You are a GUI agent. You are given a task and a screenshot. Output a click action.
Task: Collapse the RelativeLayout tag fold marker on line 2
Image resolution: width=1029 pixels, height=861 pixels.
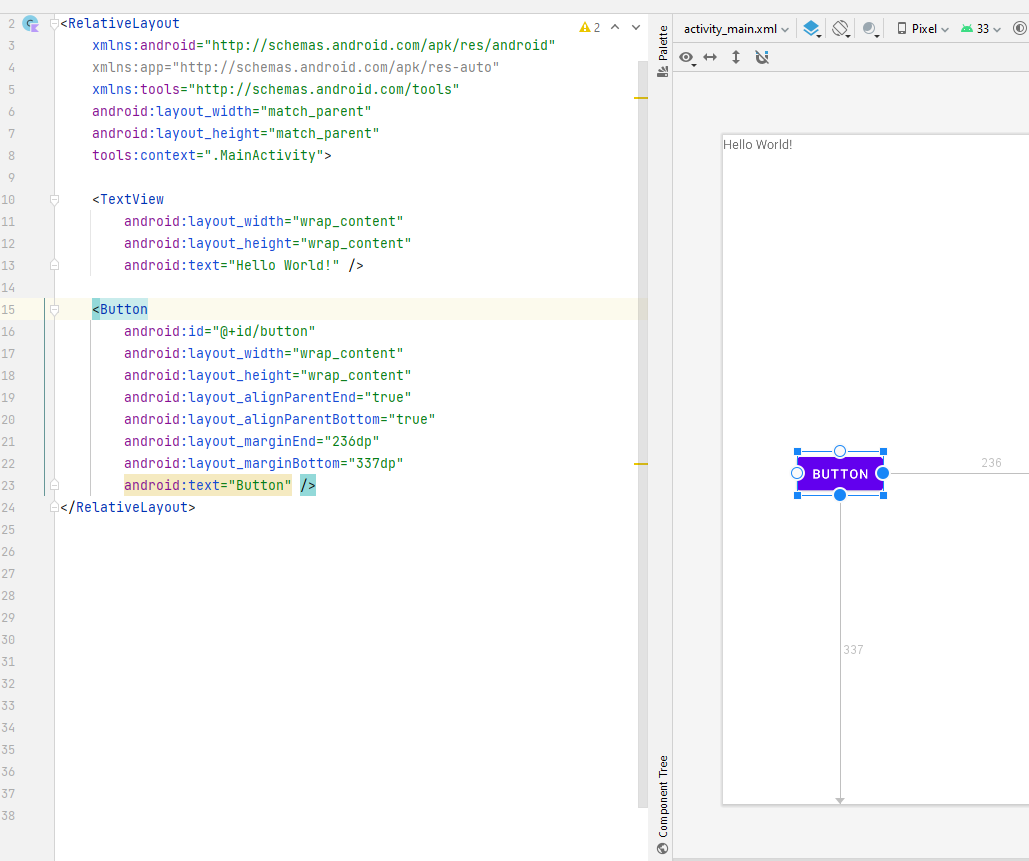(54, 24)
